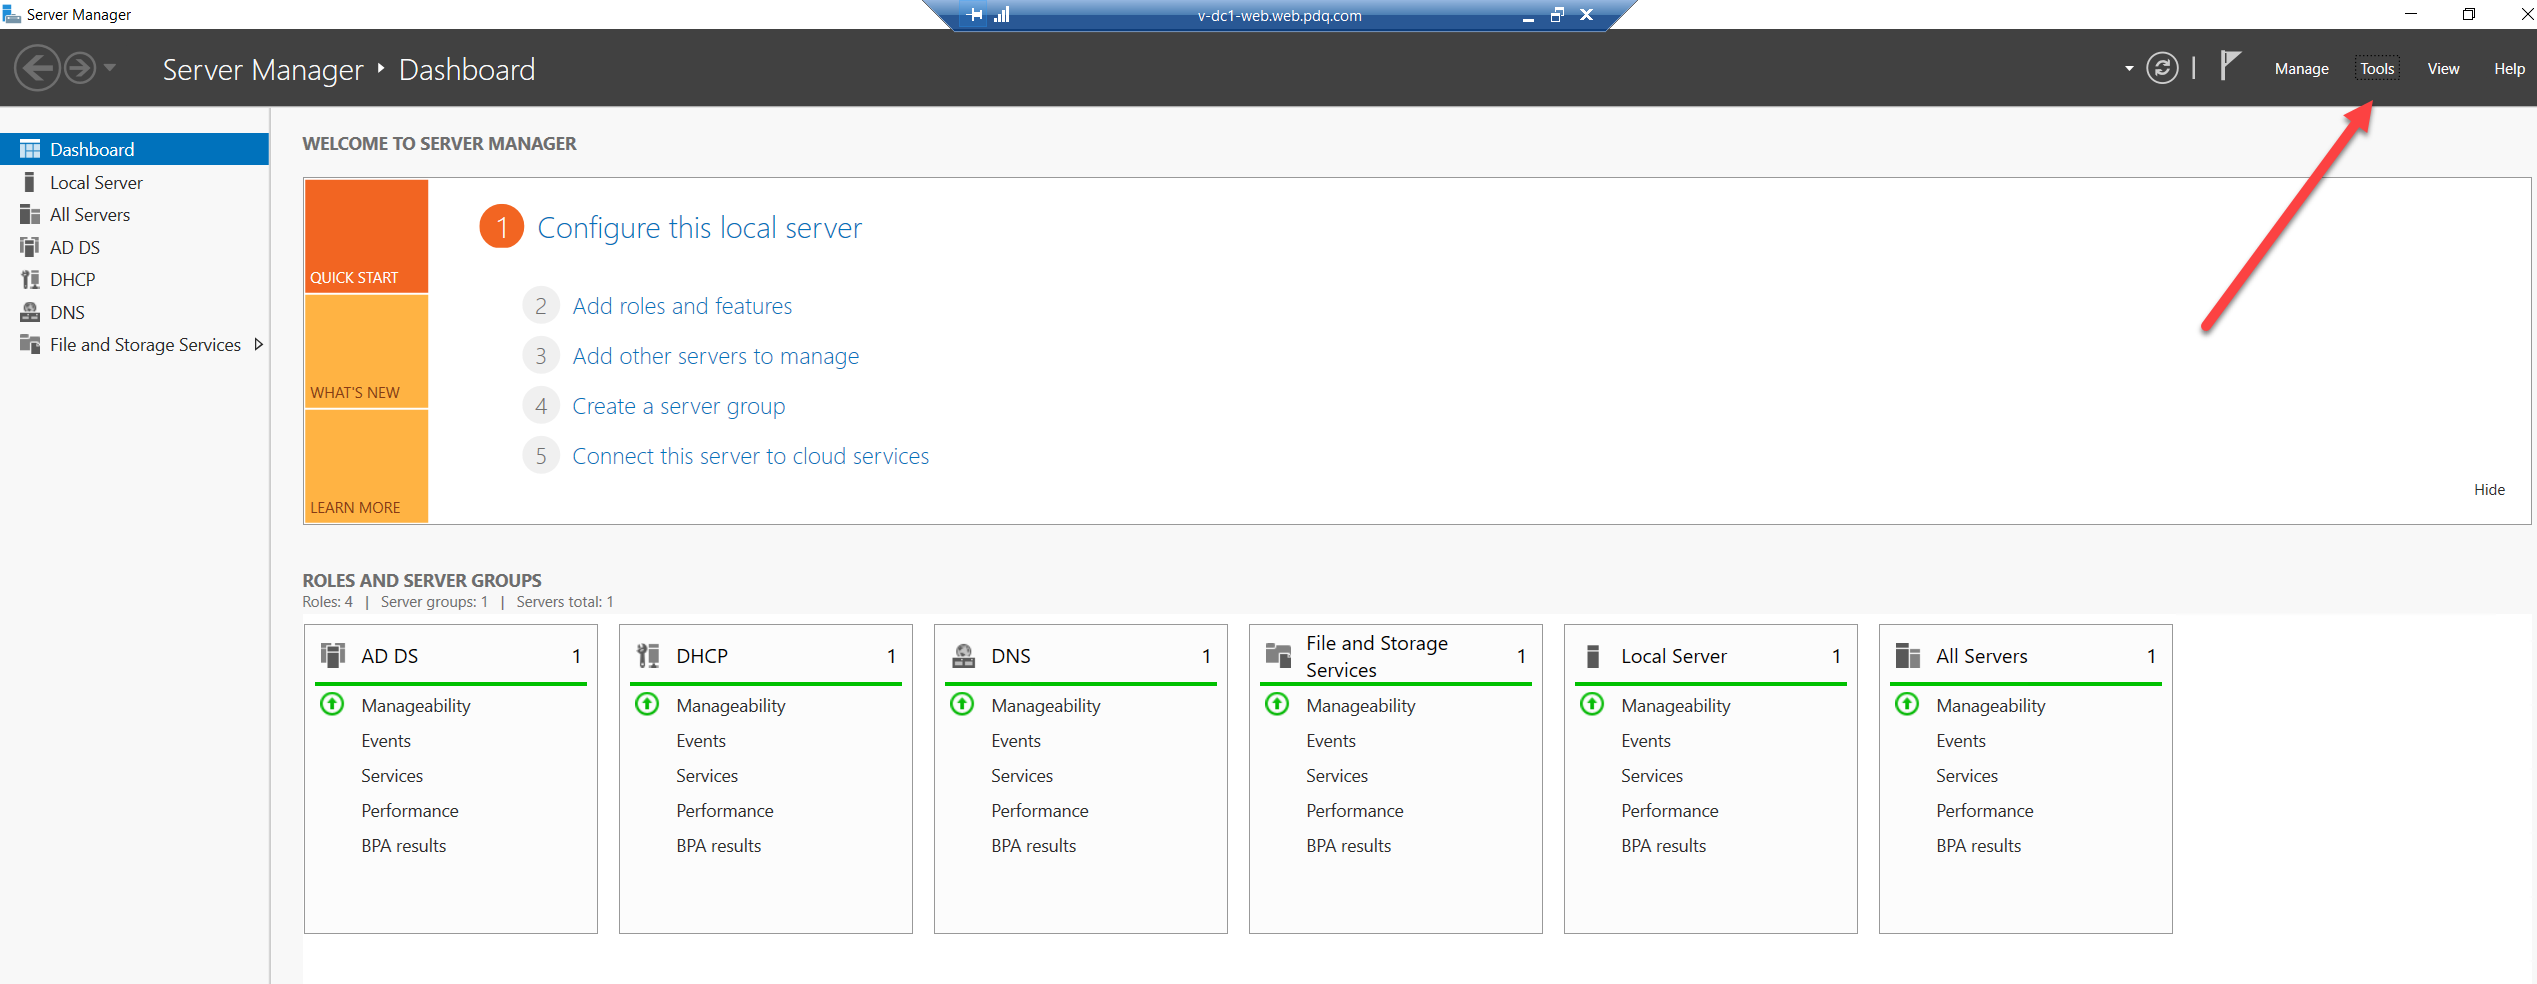Image resolution: width=2537 pixels, height=984 pixels.
Task: Hide the welcome panel
Action: click(x=2489, y=490)
